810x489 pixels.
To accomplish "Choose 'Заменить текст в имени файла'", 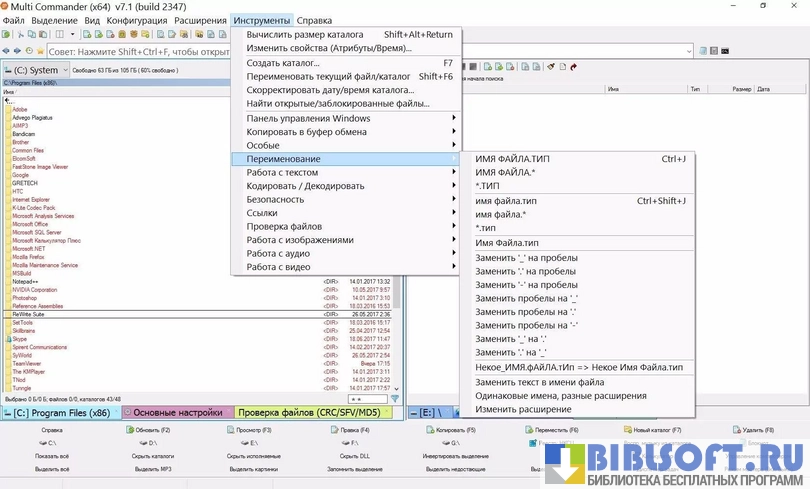I will point(539,382).
